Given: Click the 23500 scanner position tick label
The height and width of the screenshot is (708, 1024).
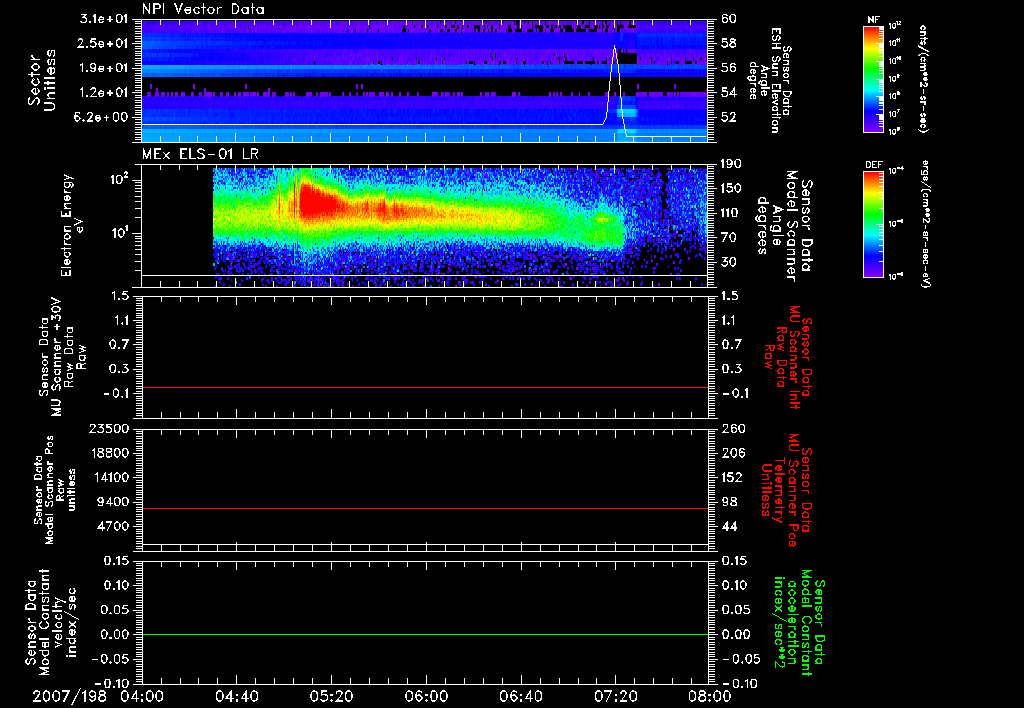Looking at the screenshot, I should [x=108, y=428].
